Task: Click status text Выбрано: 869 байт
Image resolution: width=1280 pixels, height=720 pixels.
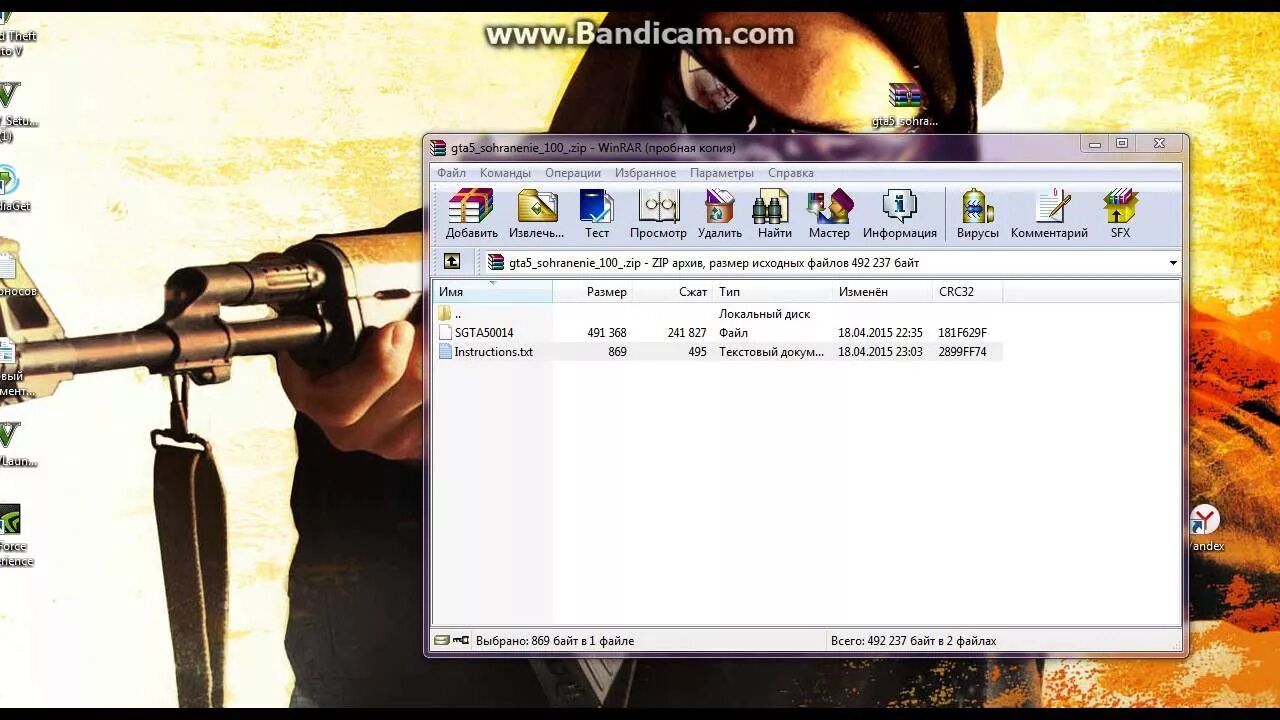Action: [555, 641]
